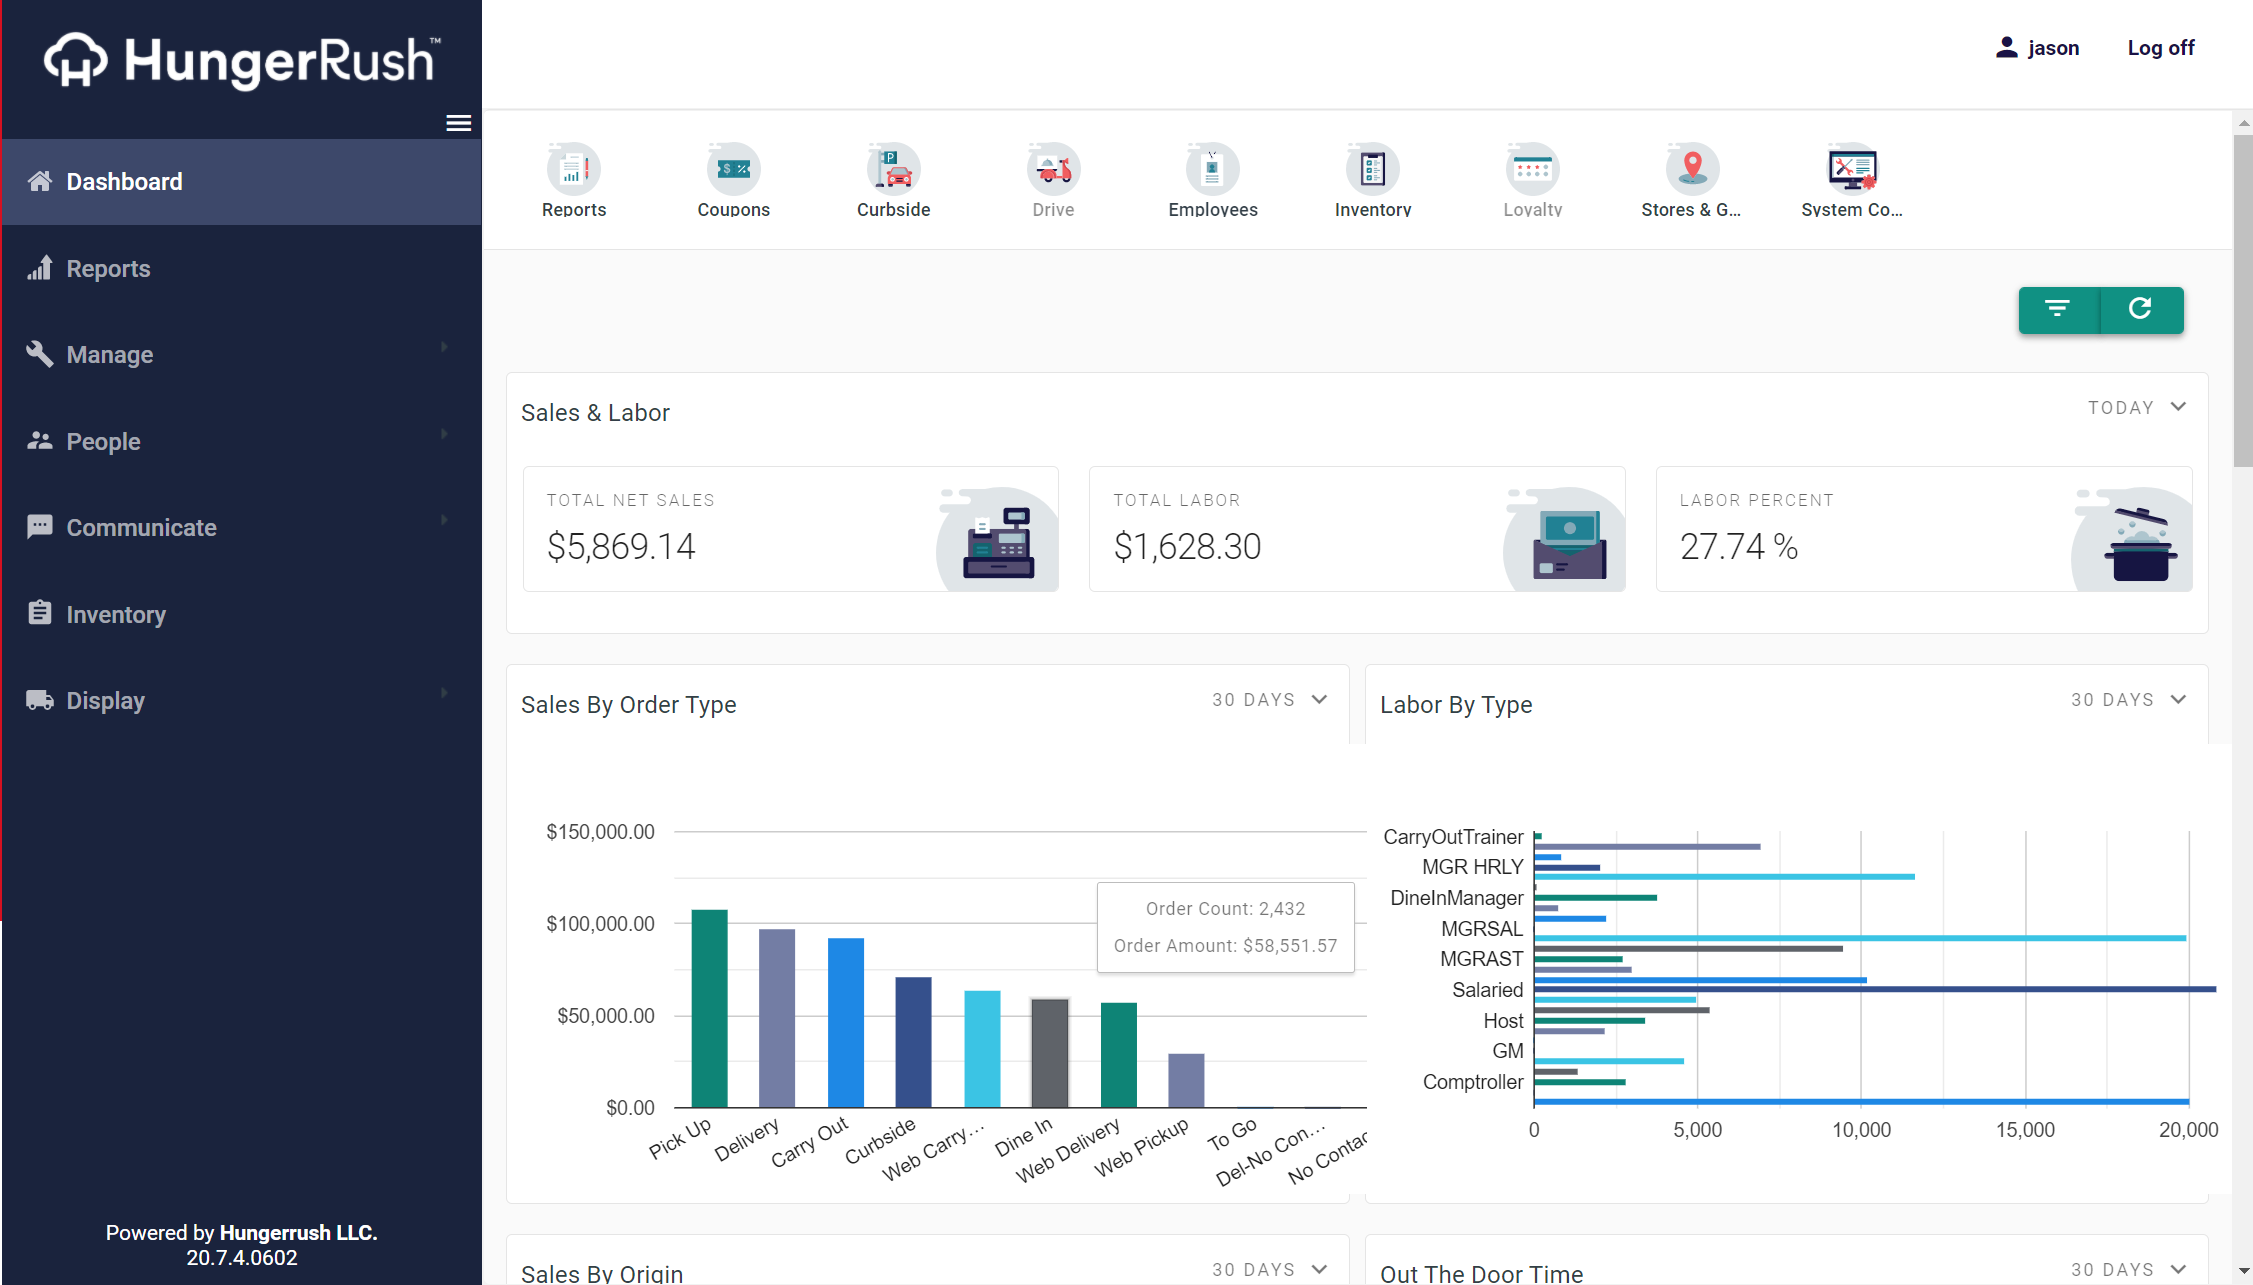
Task: Click the Dine In gray chart bar
Action: click(x=1049, y=1052)
